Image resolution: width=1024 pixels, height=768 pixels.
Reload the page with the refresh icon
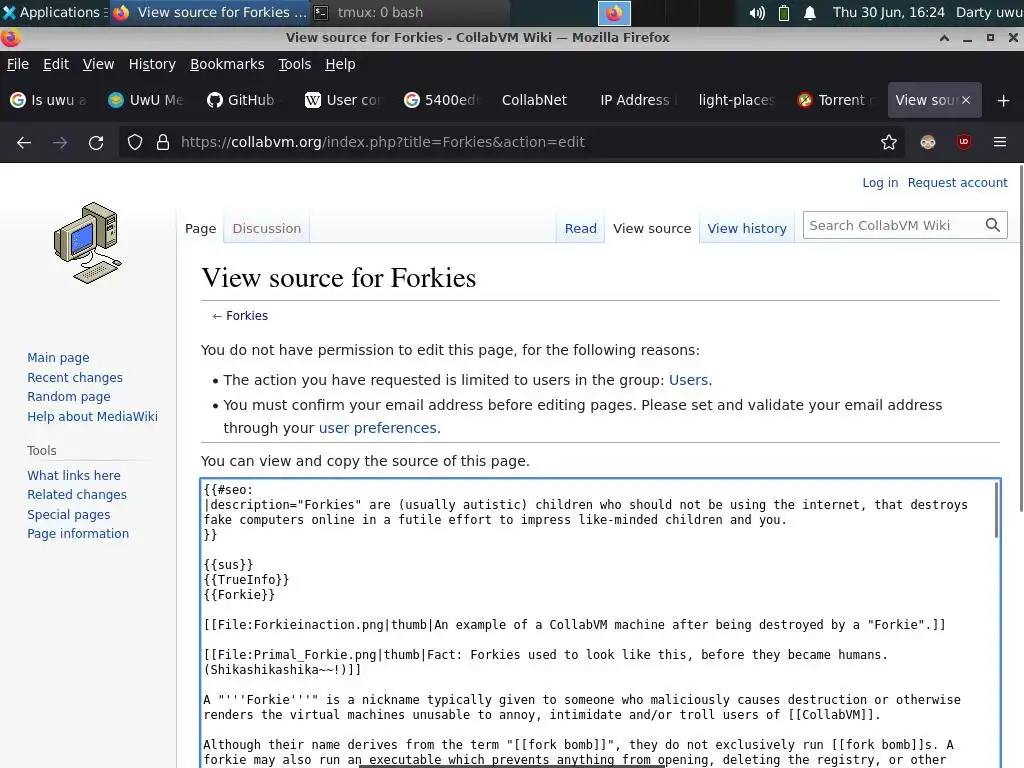tap(96, 142)
